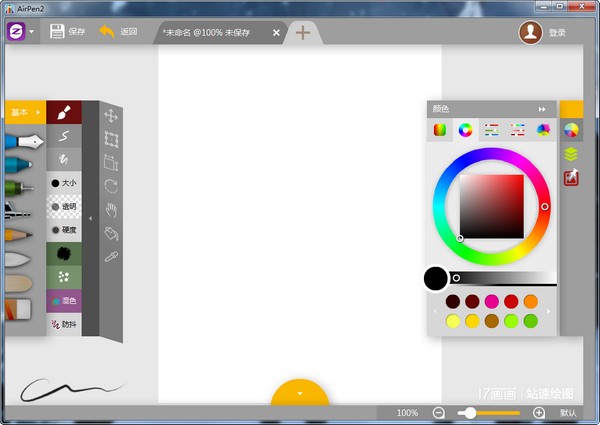Select the Paint Bucket fill tool

coord(111,233)
